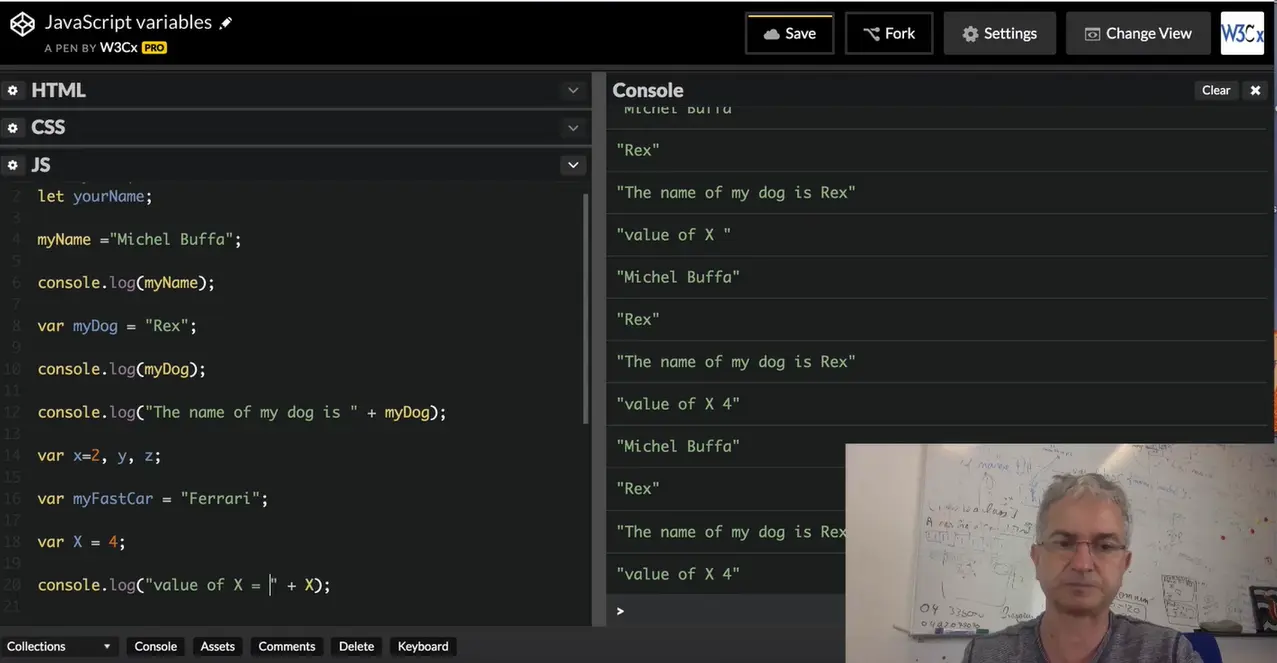
Task: Open the Collections dropdown
Action: 59,646
